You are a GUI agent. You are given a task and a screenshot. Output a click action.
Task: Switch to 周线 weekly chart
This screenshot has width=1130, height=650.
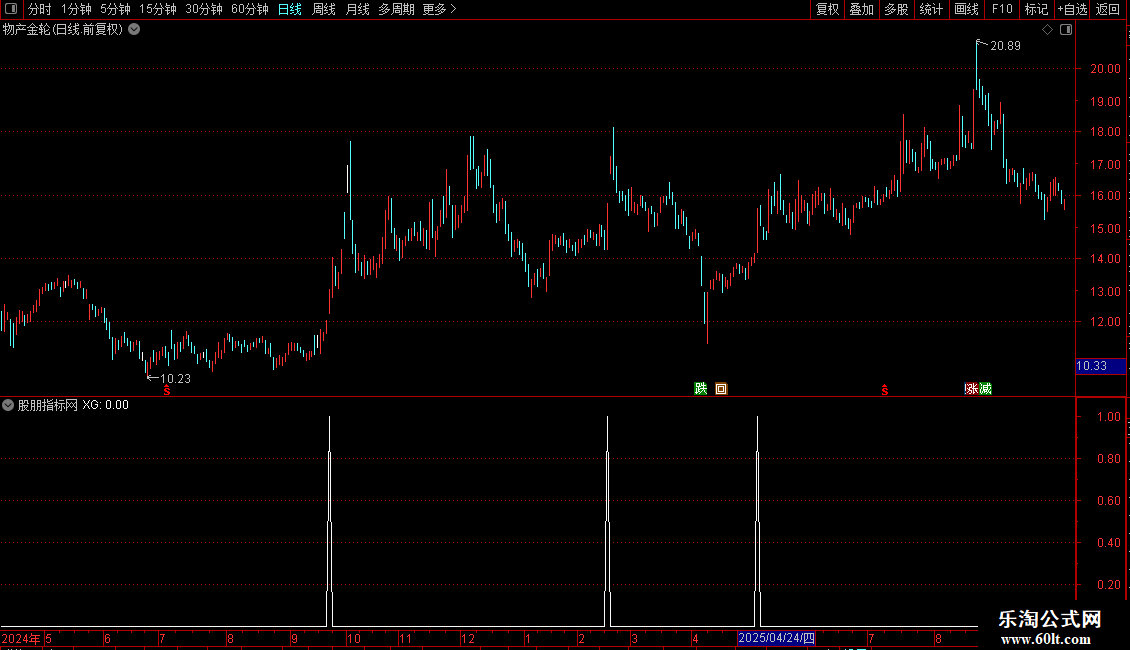coord(324,9)
